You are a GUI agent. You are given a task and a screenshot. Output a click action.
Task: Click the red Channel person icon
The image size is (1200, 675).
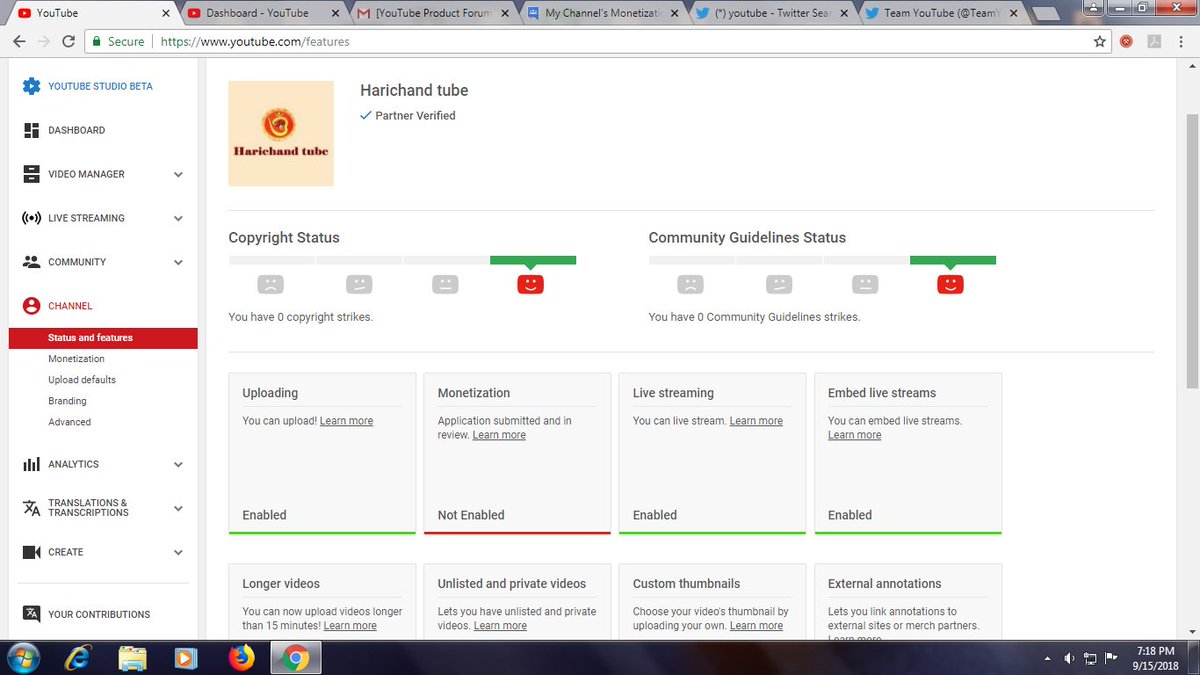(x=31, y=306)
